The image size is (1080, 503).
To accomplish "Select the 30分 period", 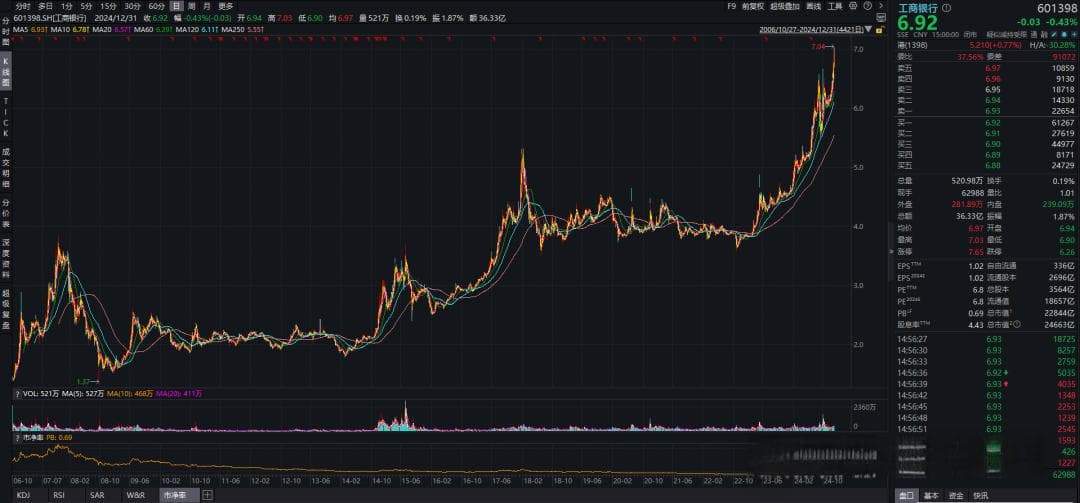I will 132,6.
